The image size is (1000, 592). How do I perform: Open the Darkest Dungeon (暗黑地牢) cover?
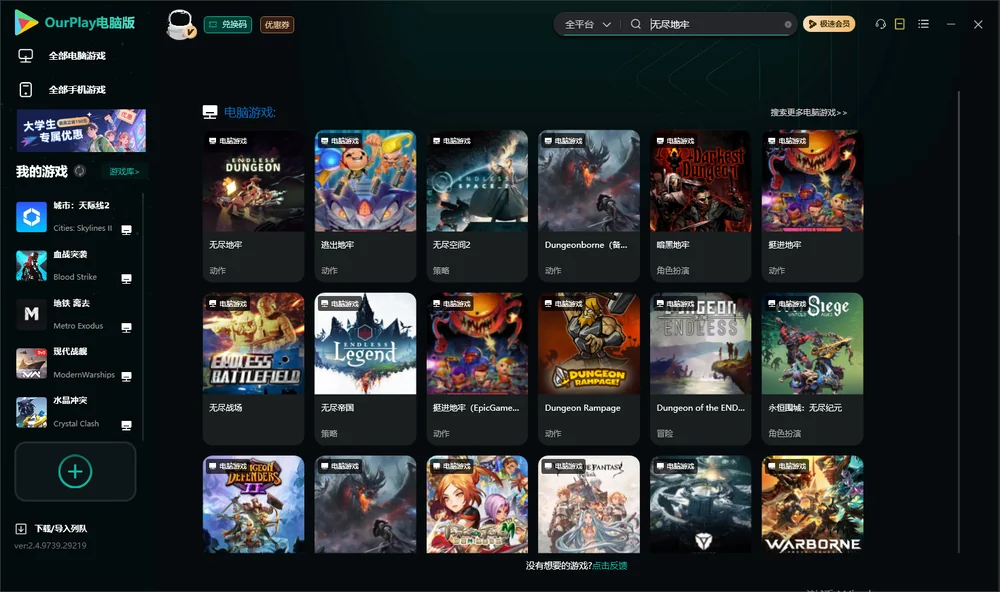click(701, 181)
